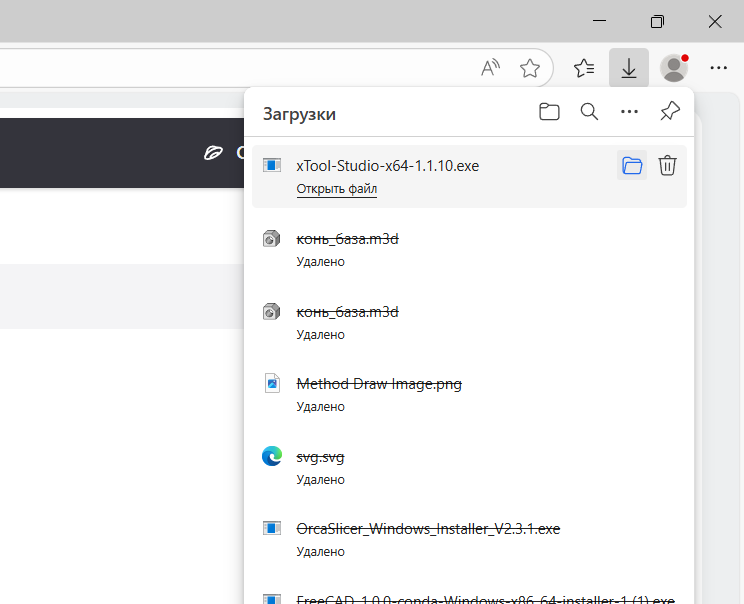This screenshot has height=604, width=744.
Task: Select xTool-Studio-x64-1.1.10.exe file name
Action: click(x=388, y=166)
